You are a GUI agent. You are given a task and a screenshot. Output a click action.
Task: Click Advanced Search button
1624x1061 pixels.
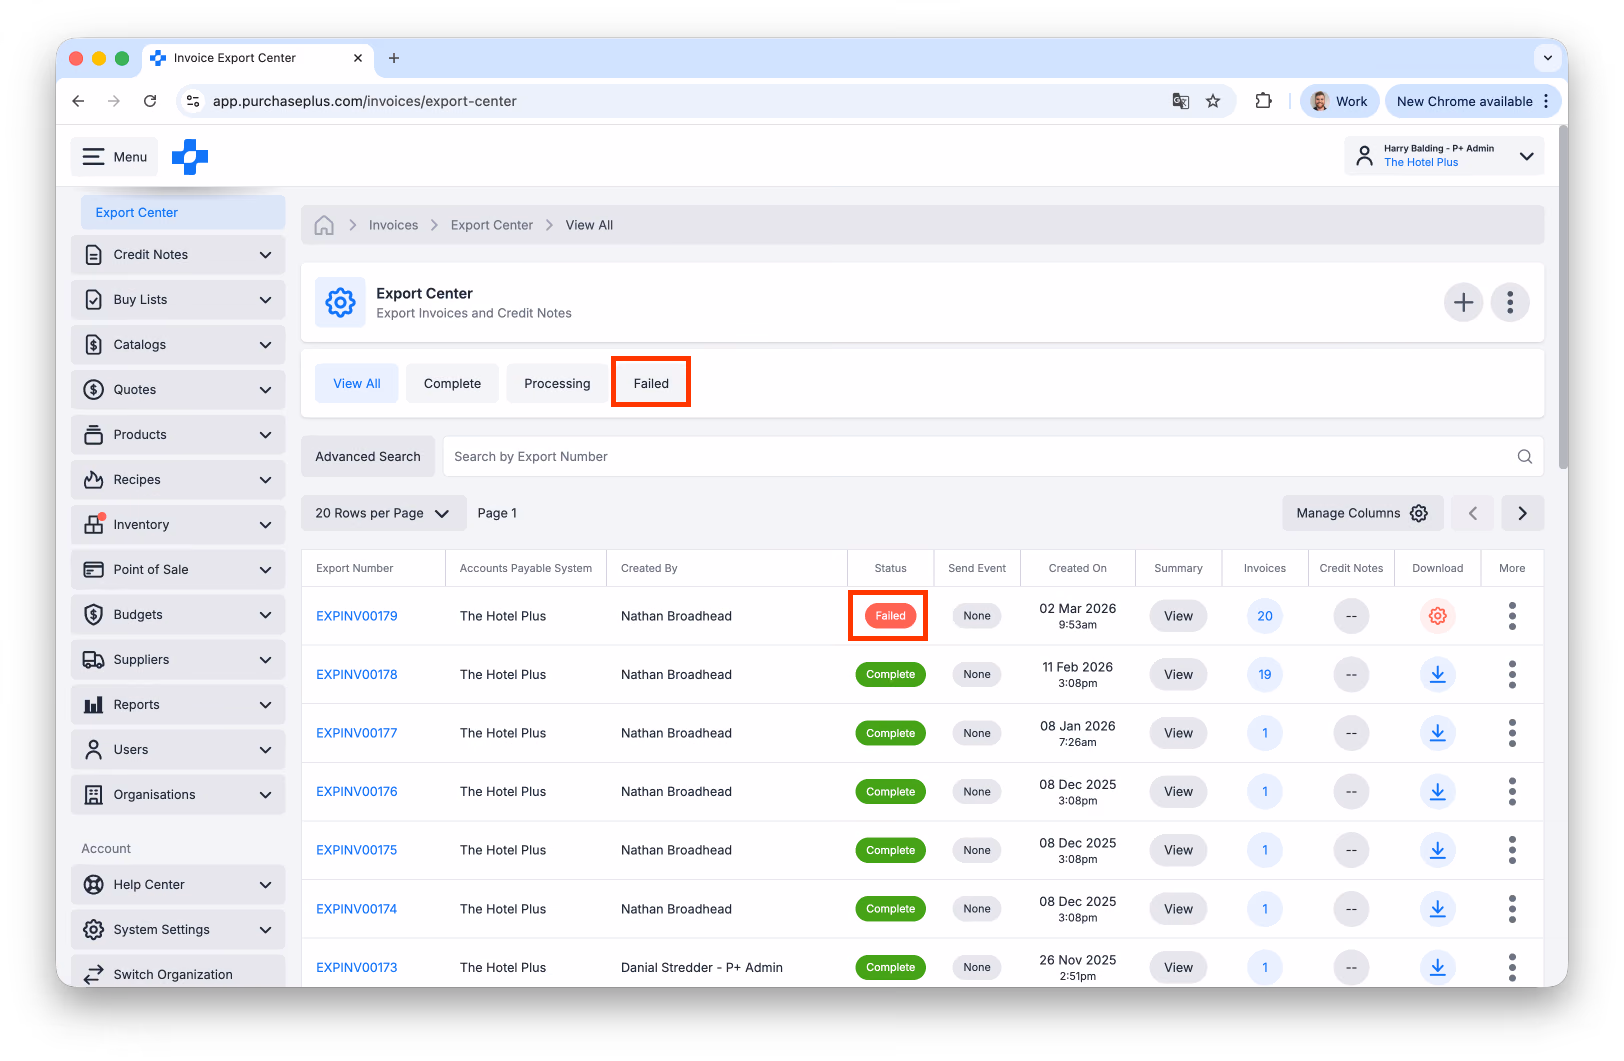tap(368, 457)
